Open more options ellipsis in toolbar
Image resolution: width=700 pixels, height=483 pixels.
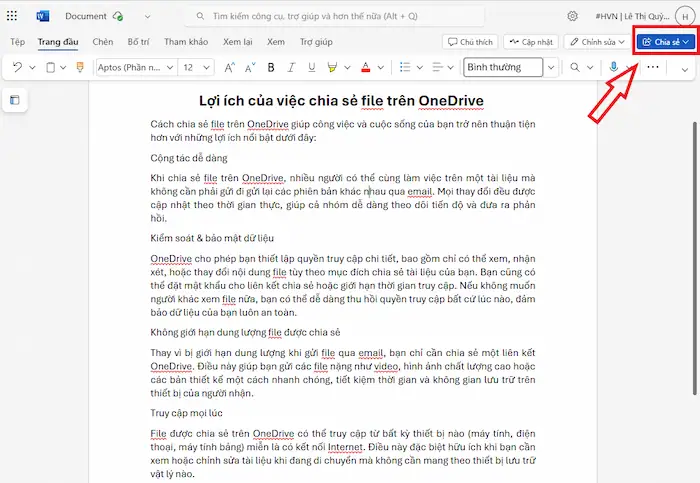(x=653, y=67)
